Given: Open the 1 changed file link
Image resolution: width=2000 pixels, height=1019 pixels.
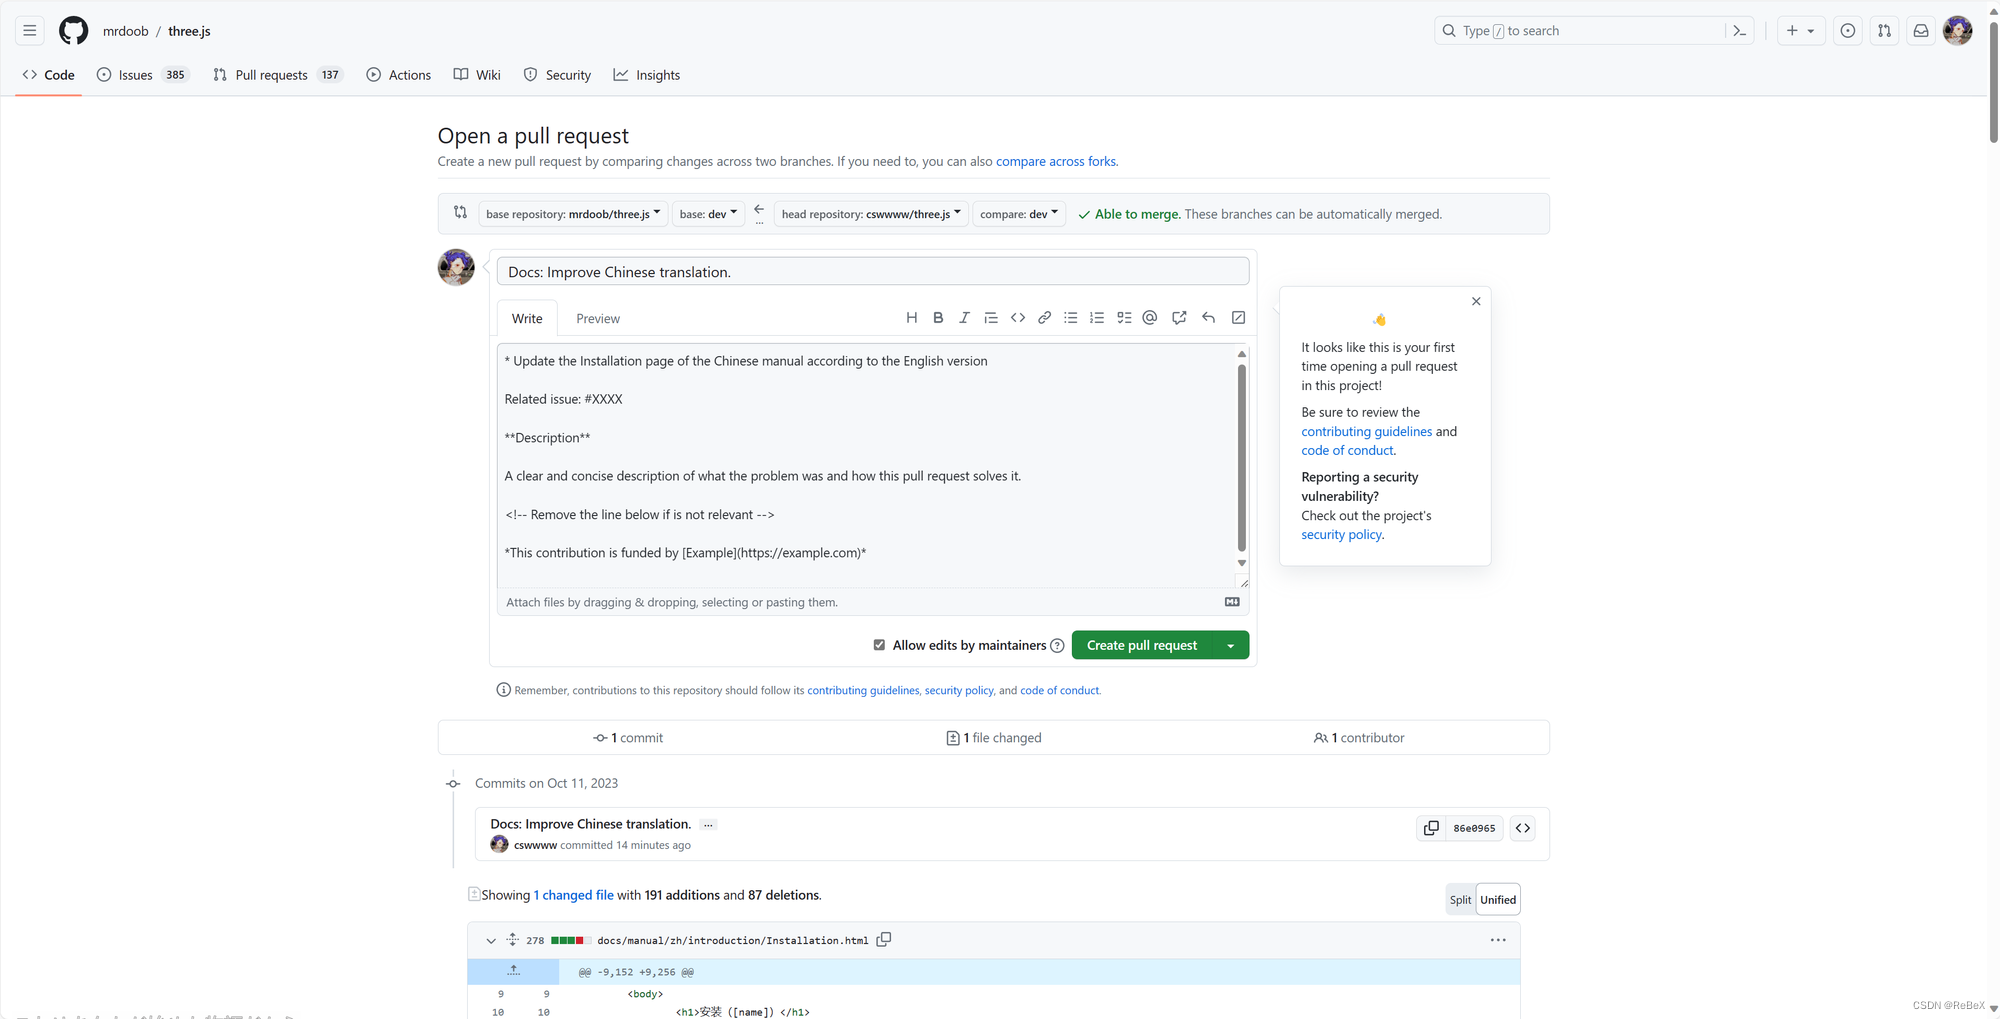Looking at the screenshot, I should (x=573, y=895).
